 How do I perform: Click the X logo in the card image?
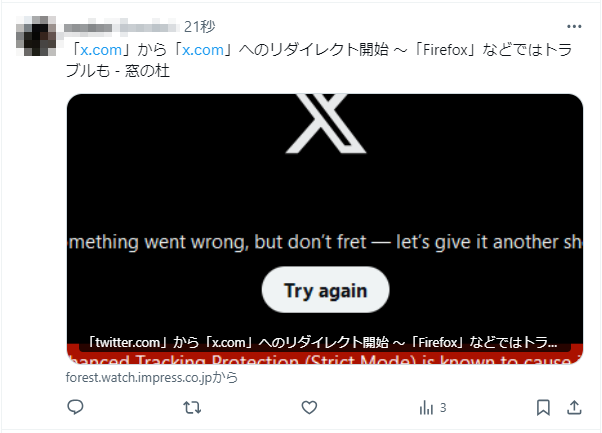326,124
